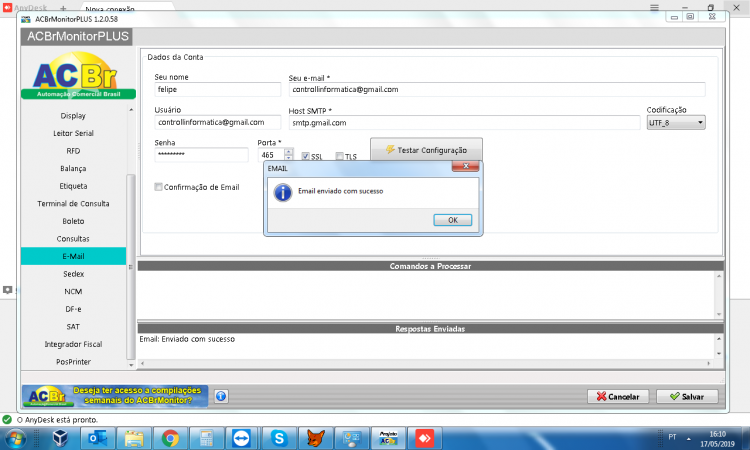Show hidden tray icons arrow
The width and height of the screenshot is (750, 450).
[x=689, y=438]
